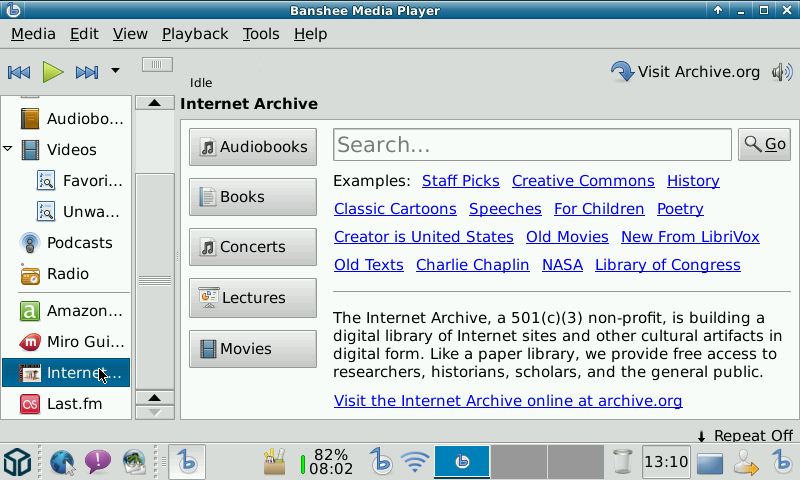
Task: Open the Playback menu
Action: click(195, 34)
